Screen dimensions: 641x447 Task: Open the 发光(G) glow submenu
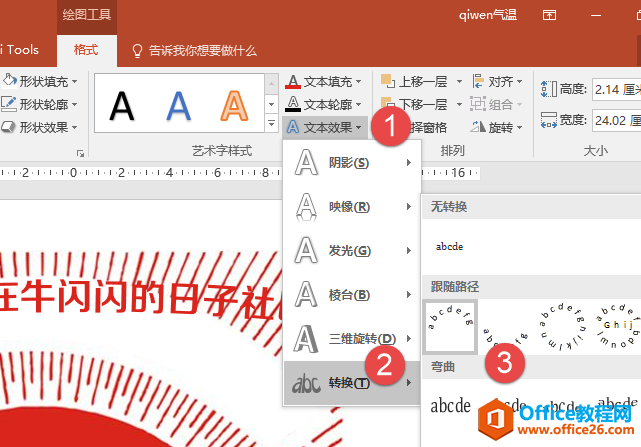click(352, 250)
